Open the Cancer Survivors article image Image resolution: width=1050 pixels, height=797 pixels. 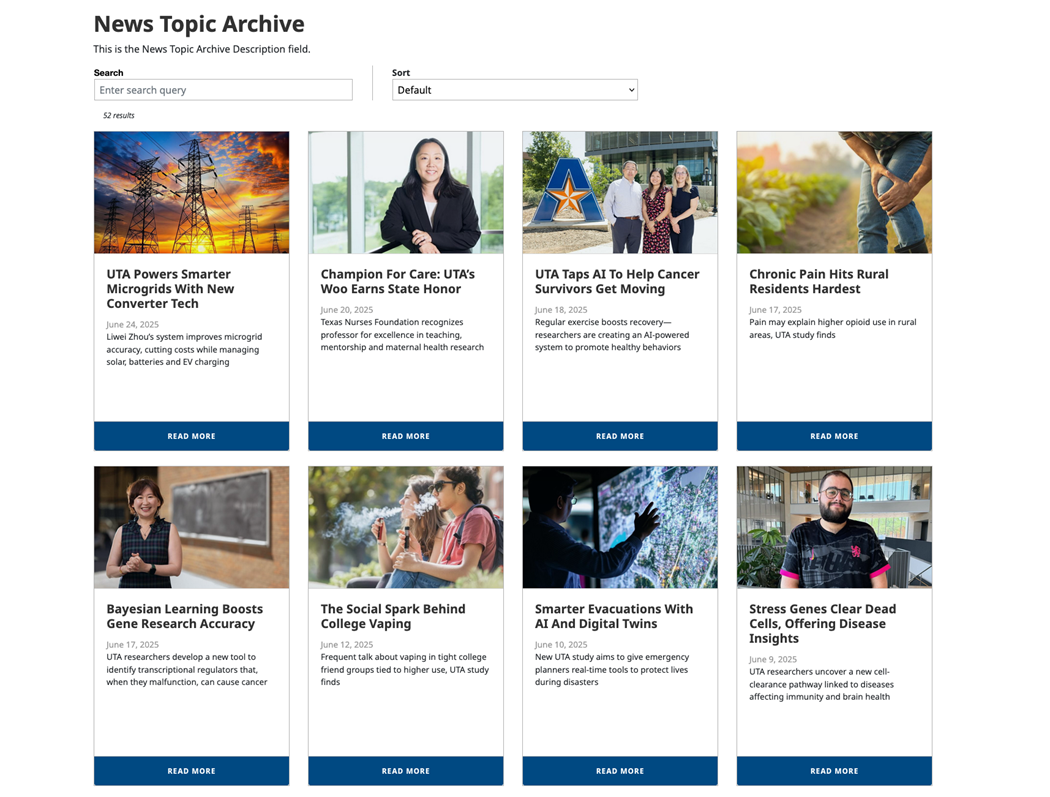620,192
